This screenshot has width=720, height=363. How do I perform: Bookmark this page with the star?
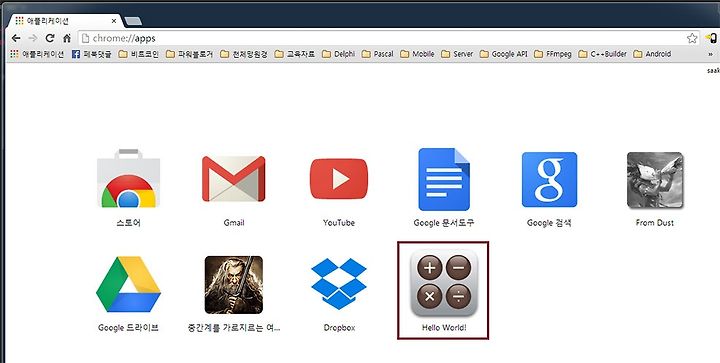692,38
